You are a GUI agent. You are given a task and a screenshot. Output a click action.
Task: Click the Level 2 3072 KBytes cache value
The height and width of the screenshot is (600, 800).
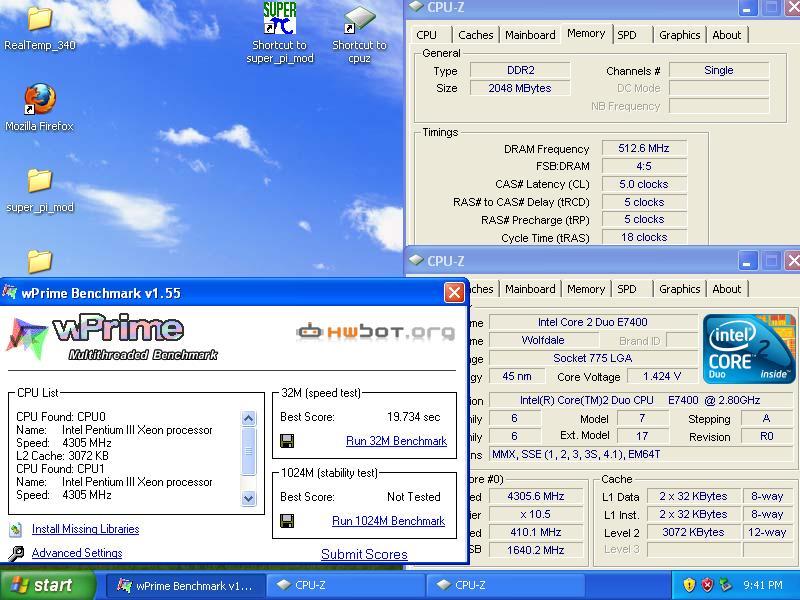click(x=693, y=532)
